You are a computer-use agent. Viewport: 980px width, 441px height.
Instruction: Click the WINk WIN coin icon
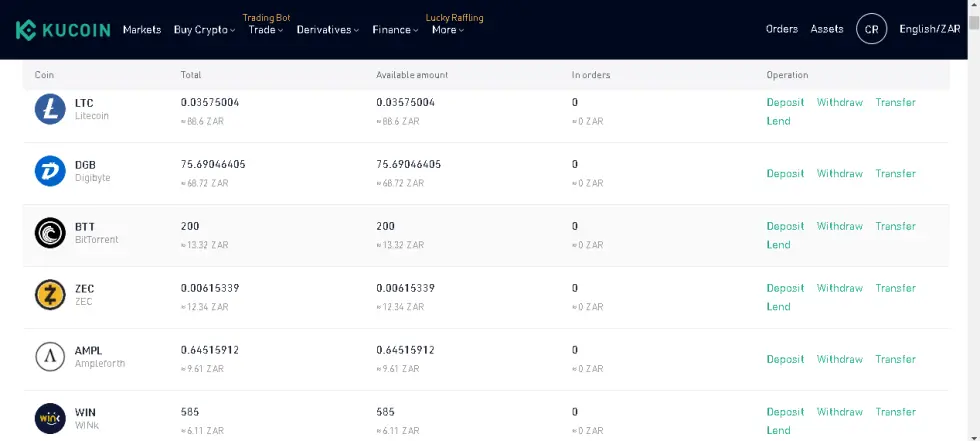pyautogui.click(x=50, y=419)
